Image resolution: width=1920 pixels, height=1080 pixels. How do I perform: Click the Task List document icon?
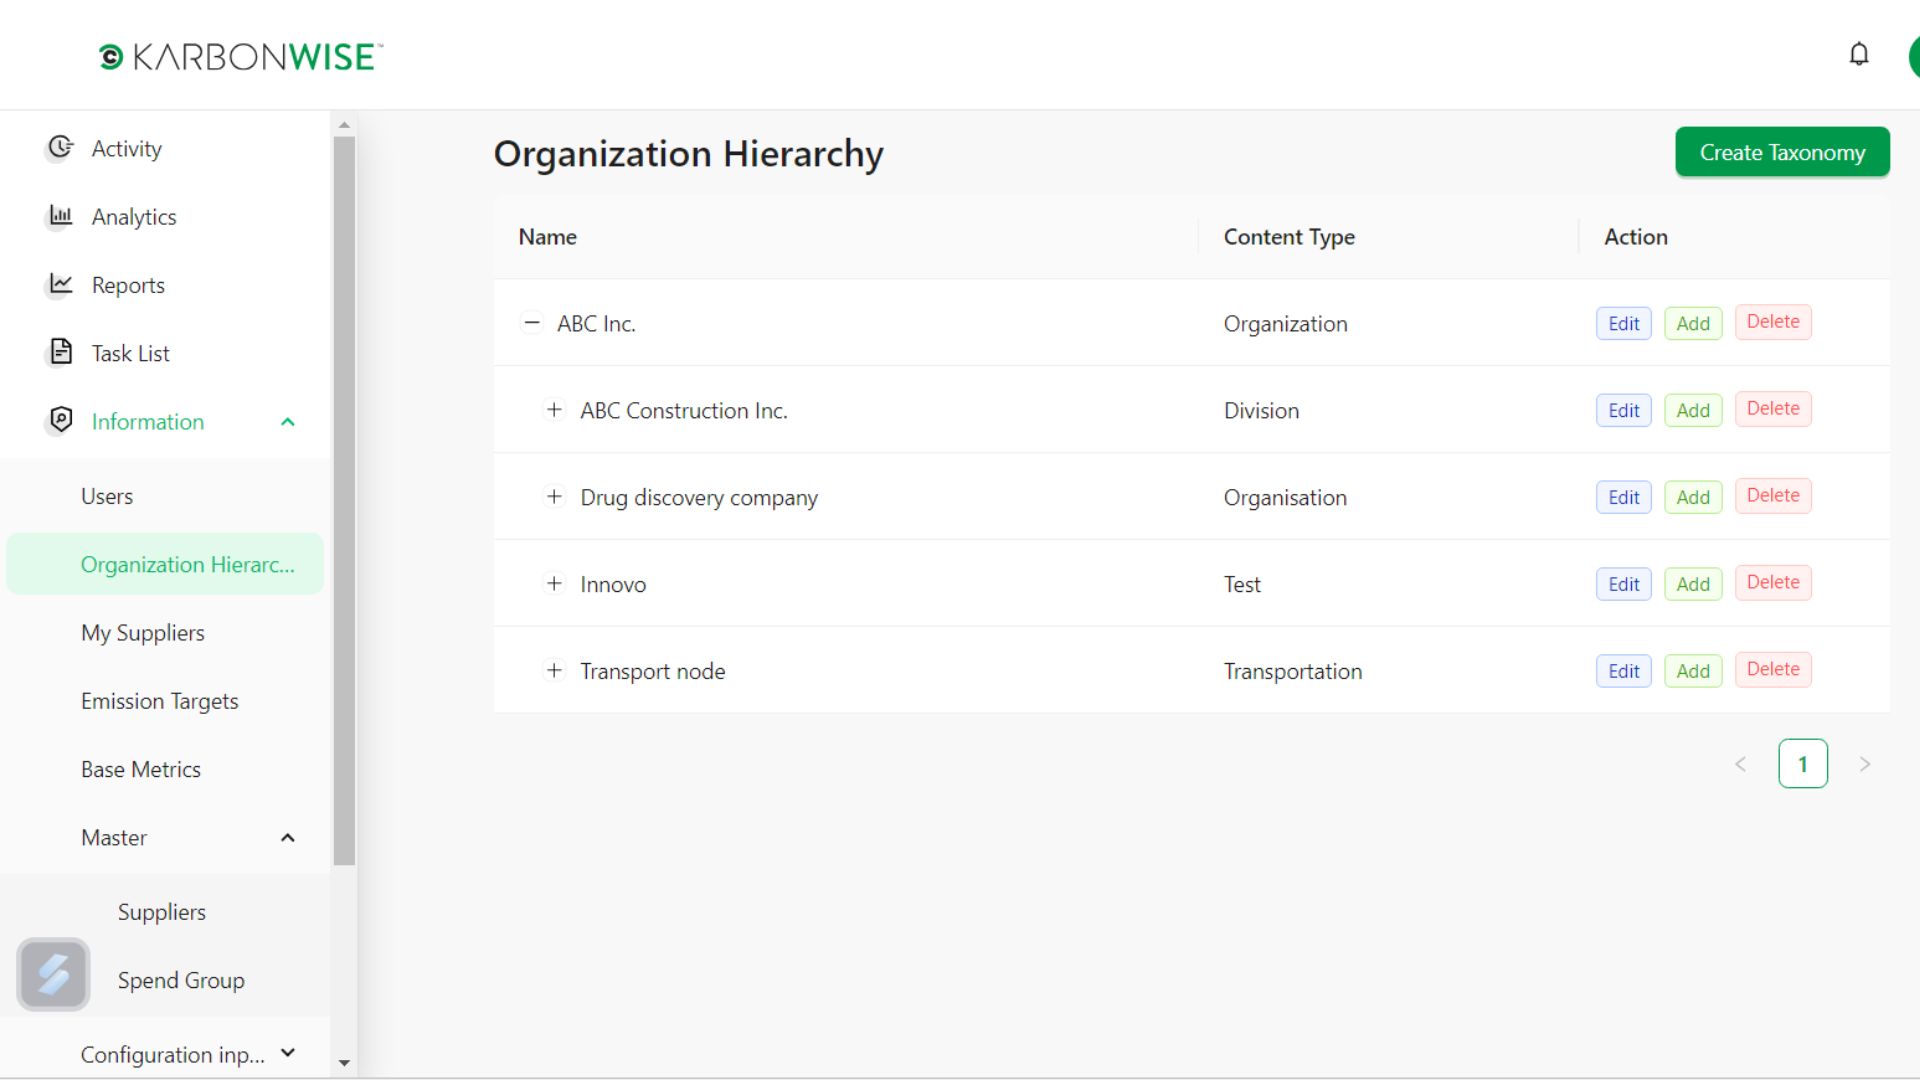61,352
